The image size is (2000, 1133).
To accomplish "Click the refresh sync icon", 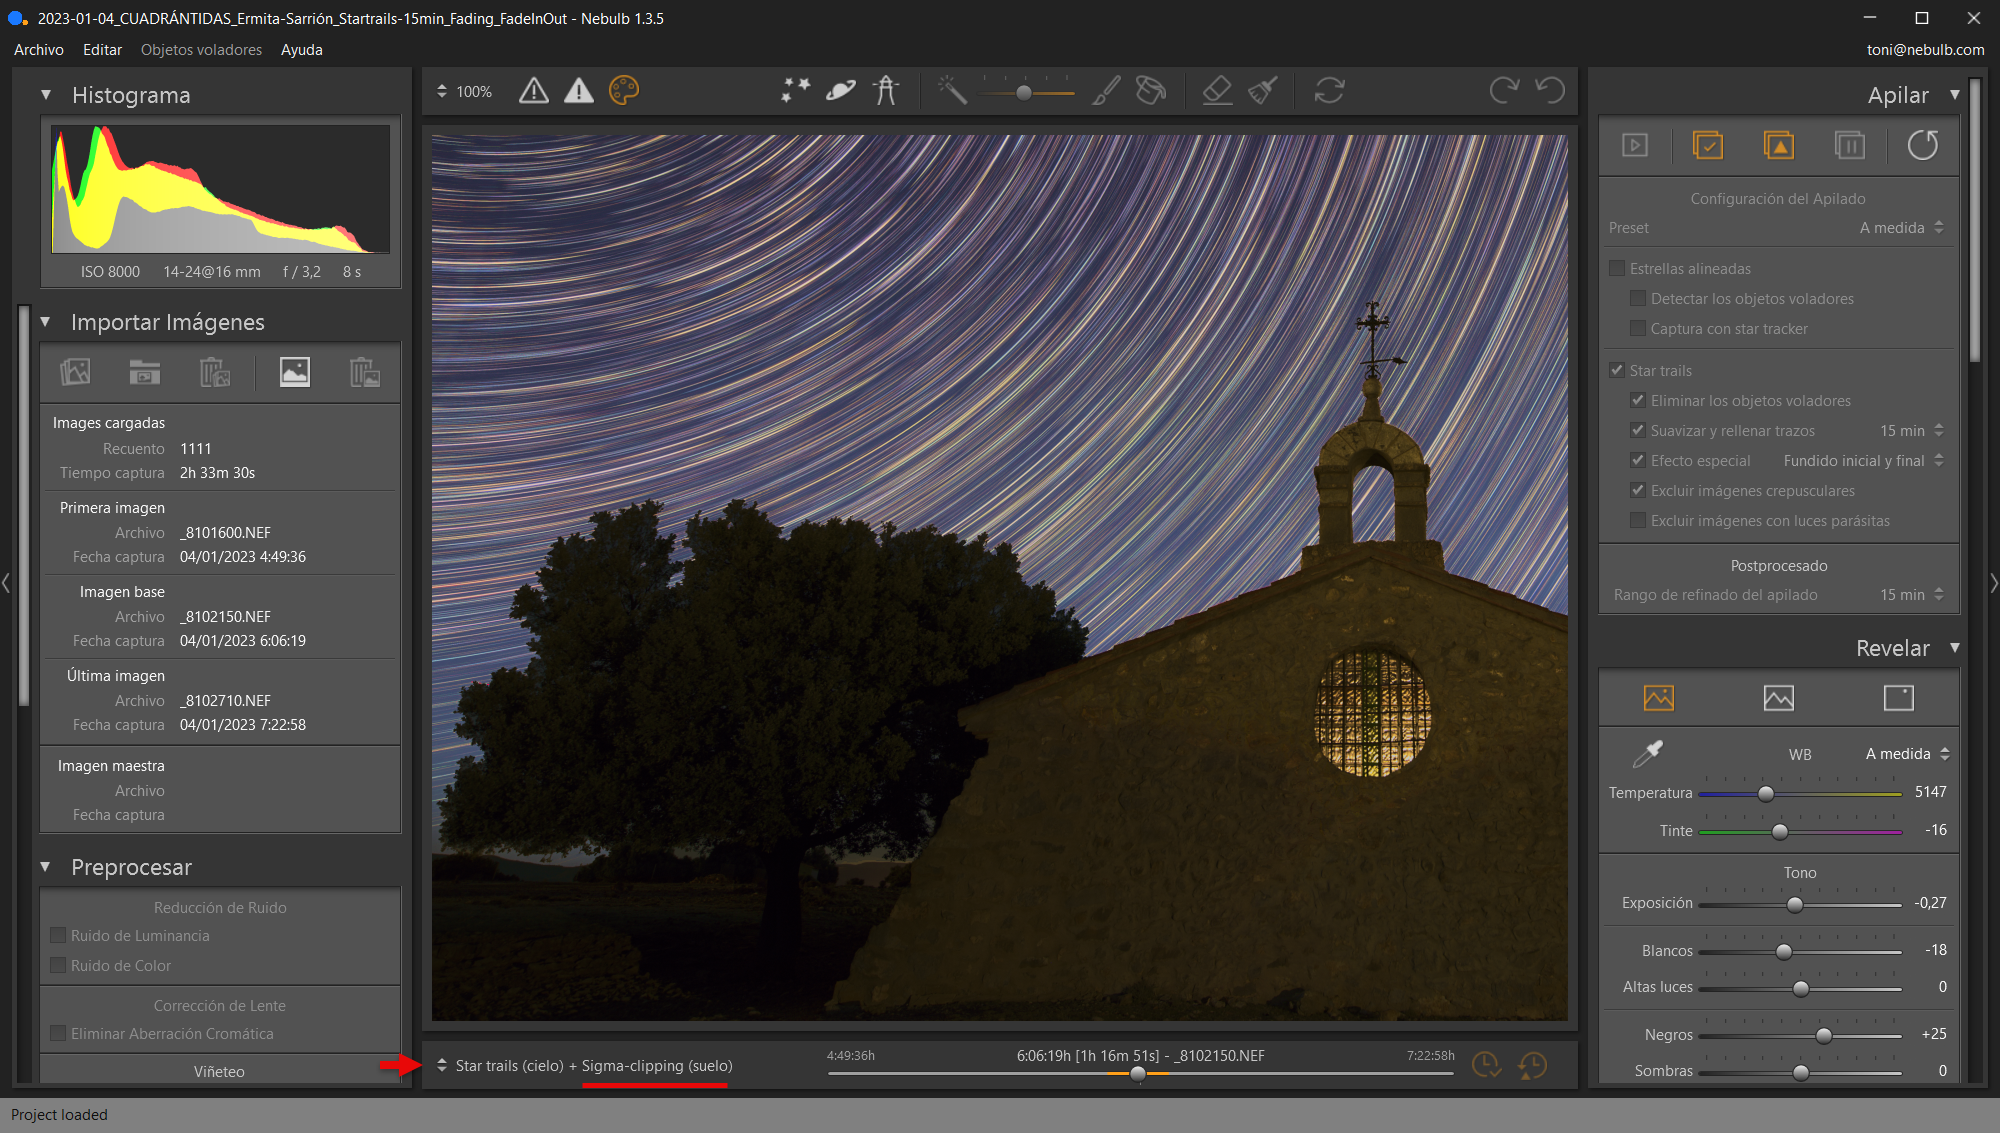I will (x=1329, y=91).
